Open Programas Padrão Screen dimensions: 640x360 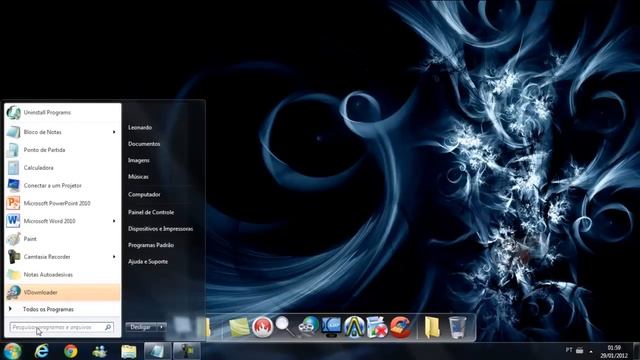(x=151, y=245)
